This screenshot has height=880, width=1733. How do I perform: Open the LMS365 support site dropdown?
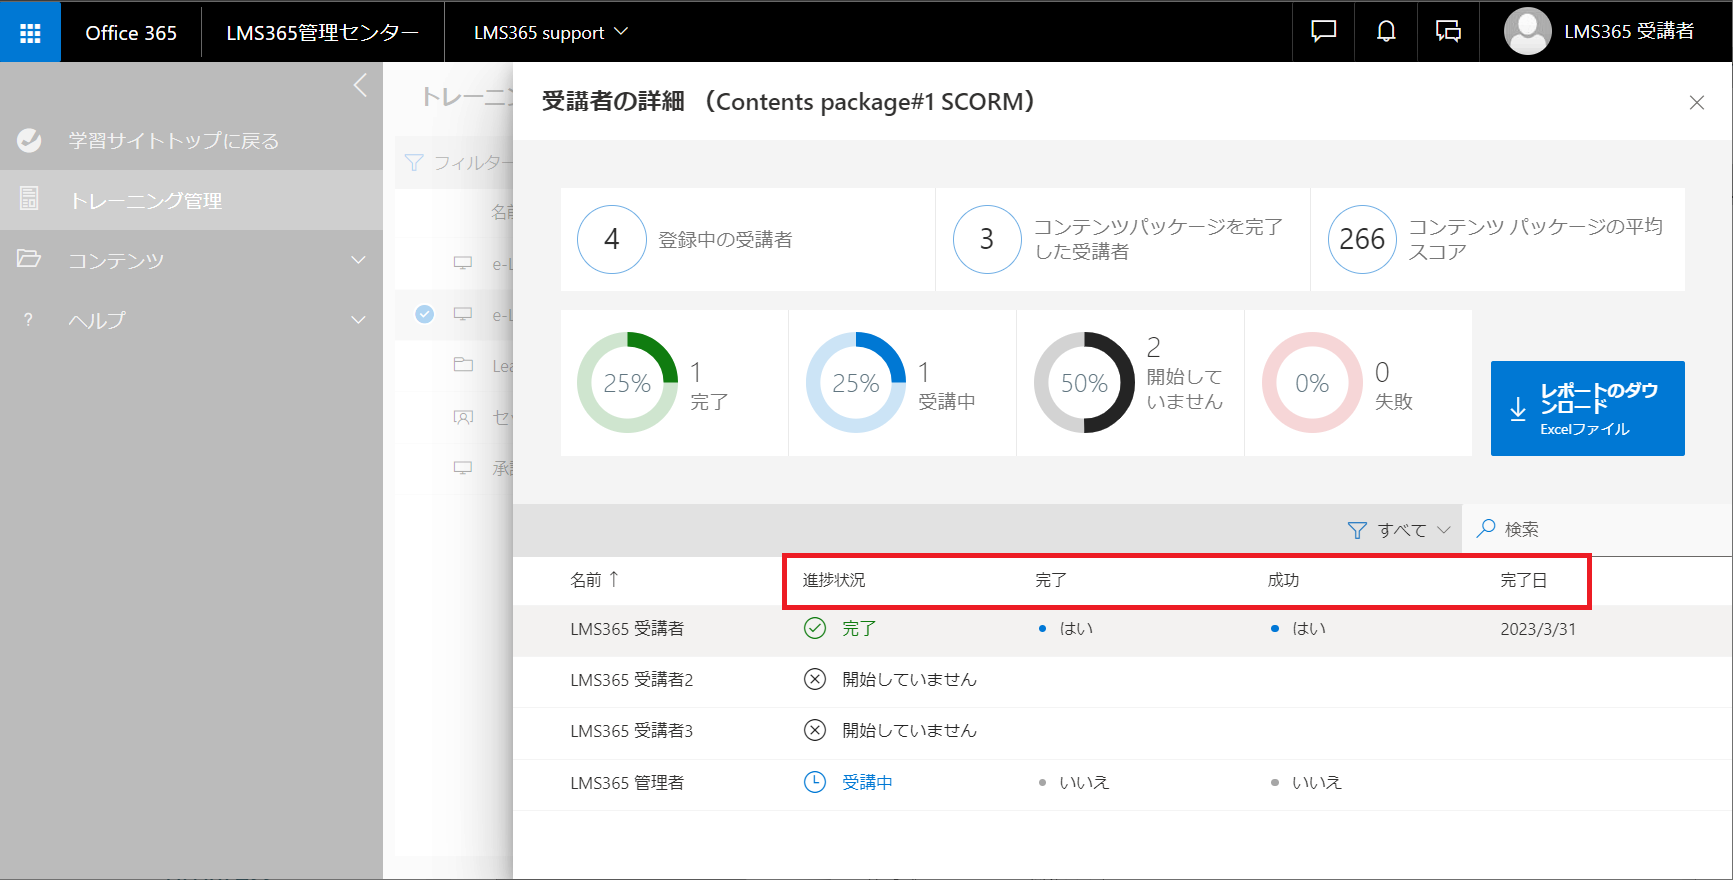550,32
